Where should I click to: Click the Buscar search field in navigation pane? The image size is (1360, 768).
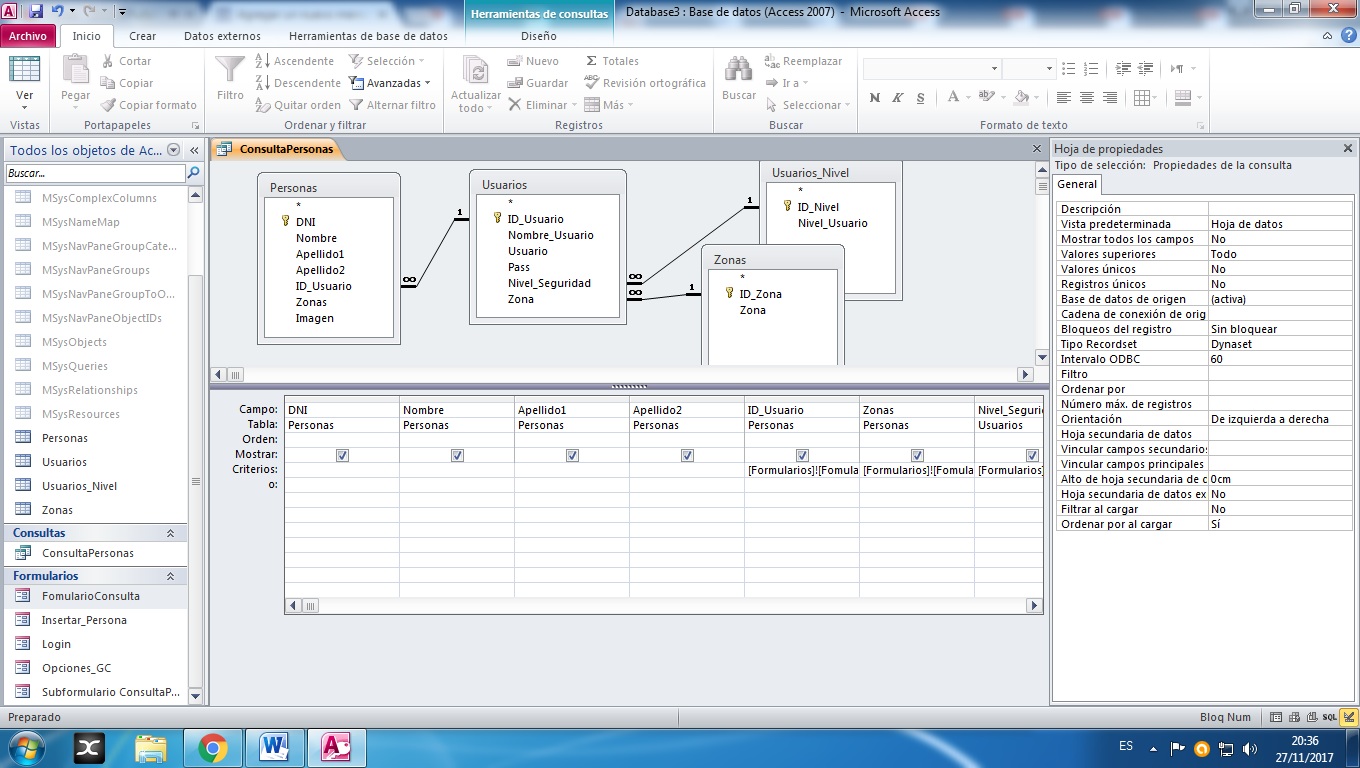click(95, 173)
